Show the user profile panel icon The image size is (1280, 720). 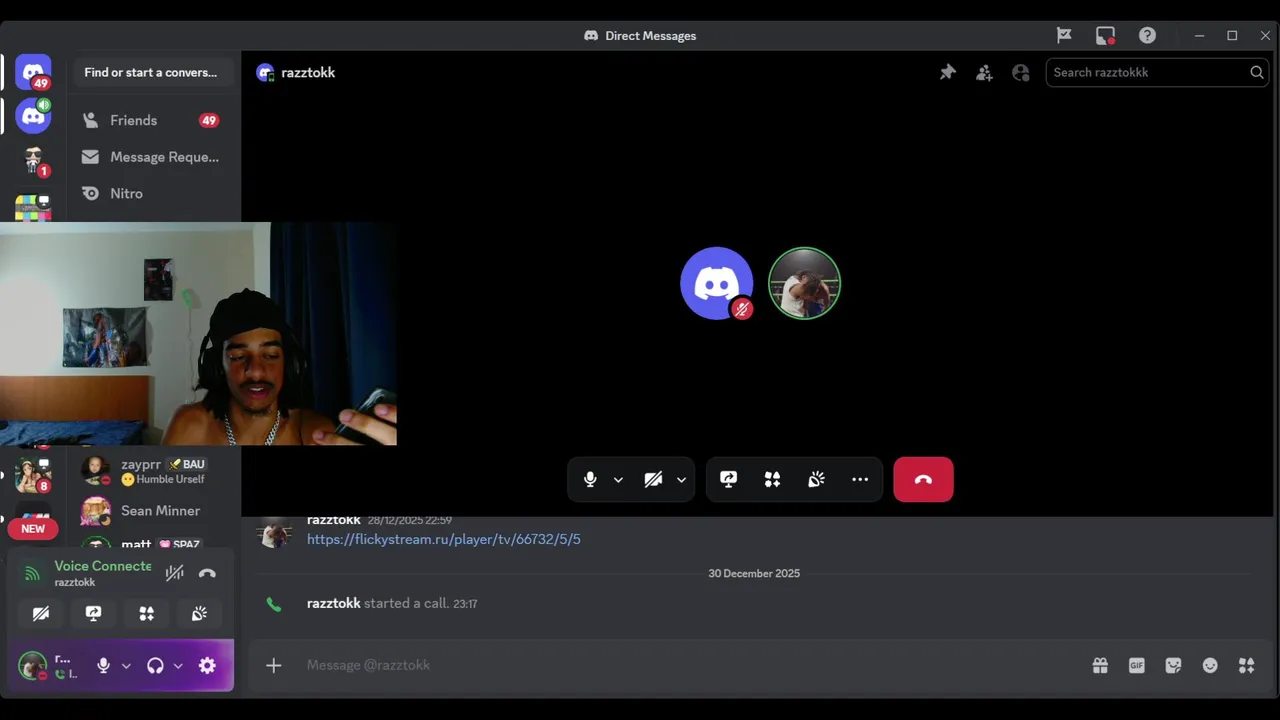[x=1020, y=72]
